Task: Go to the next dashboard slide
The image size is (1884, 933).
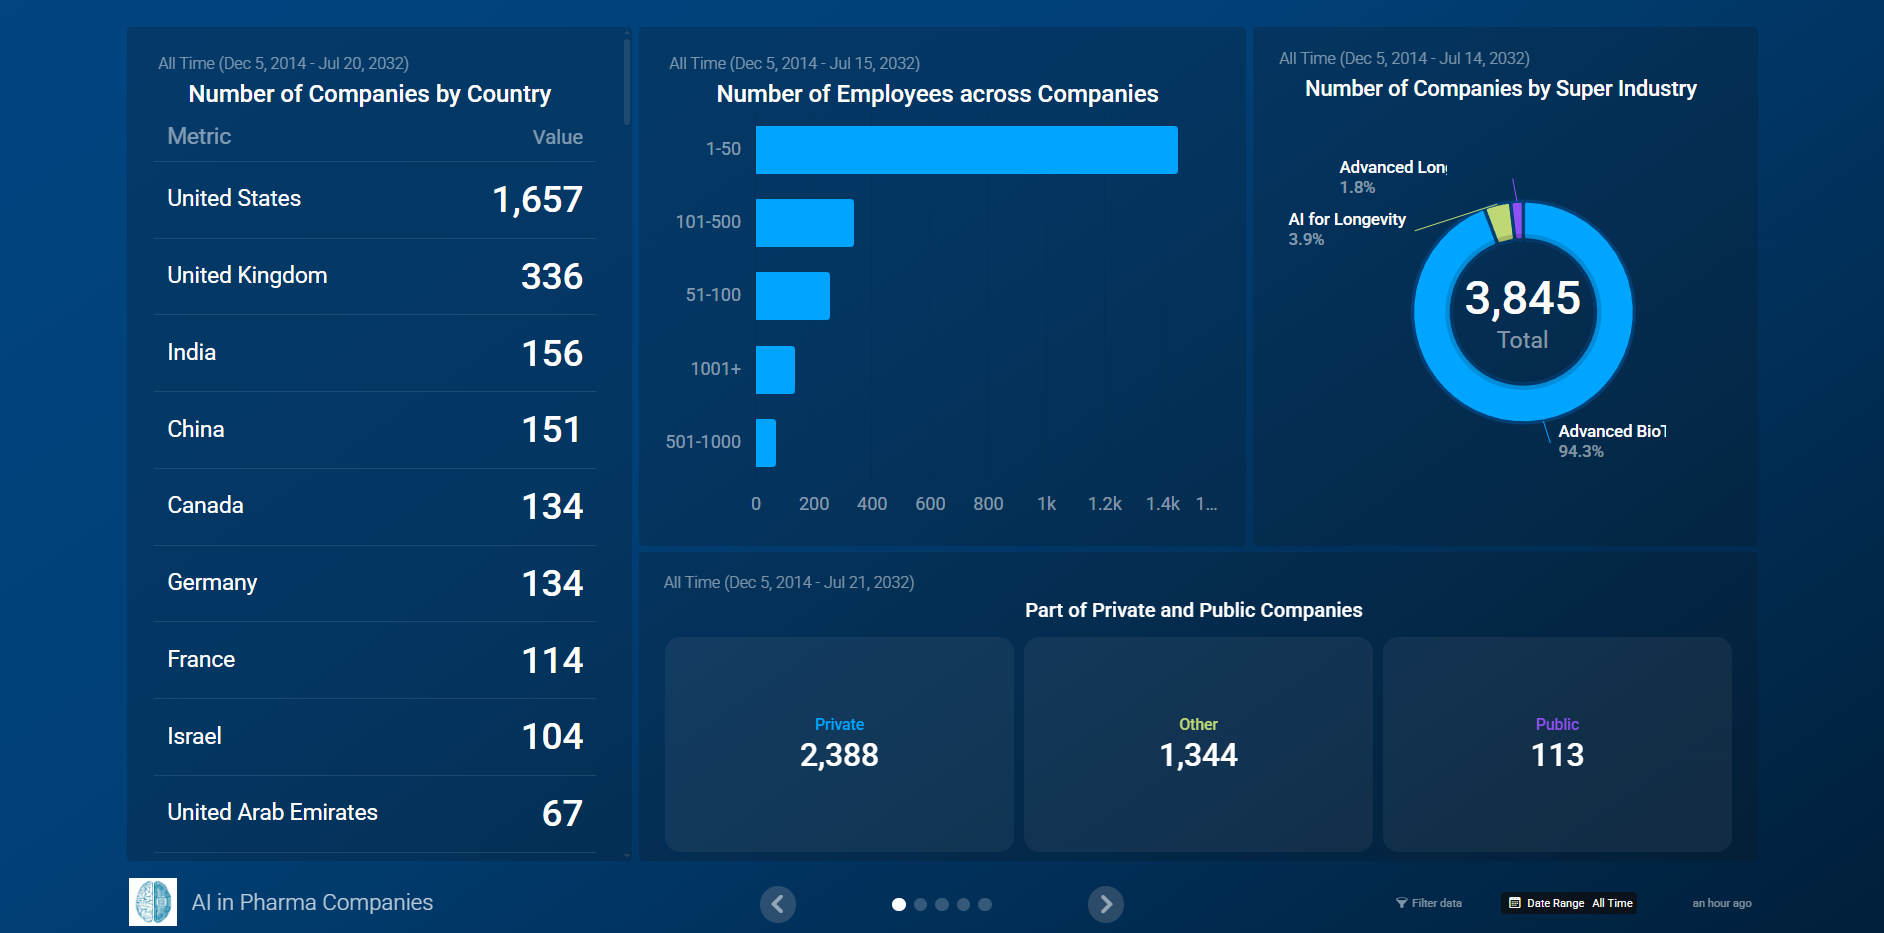Action: tap(1105, 904)
